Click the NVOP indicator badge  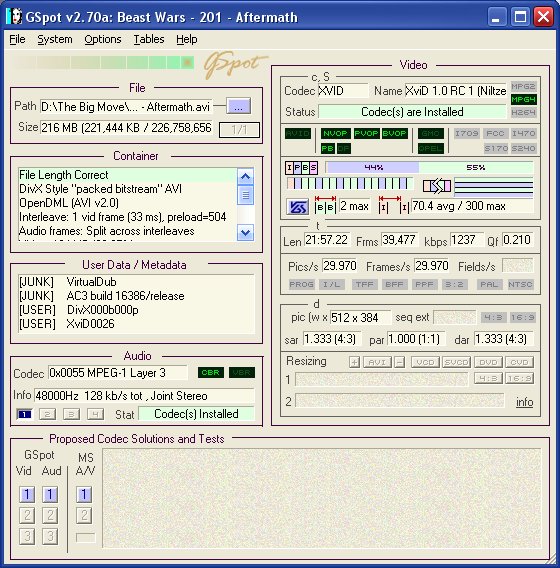pyautogui.click(x=335, y=133)
